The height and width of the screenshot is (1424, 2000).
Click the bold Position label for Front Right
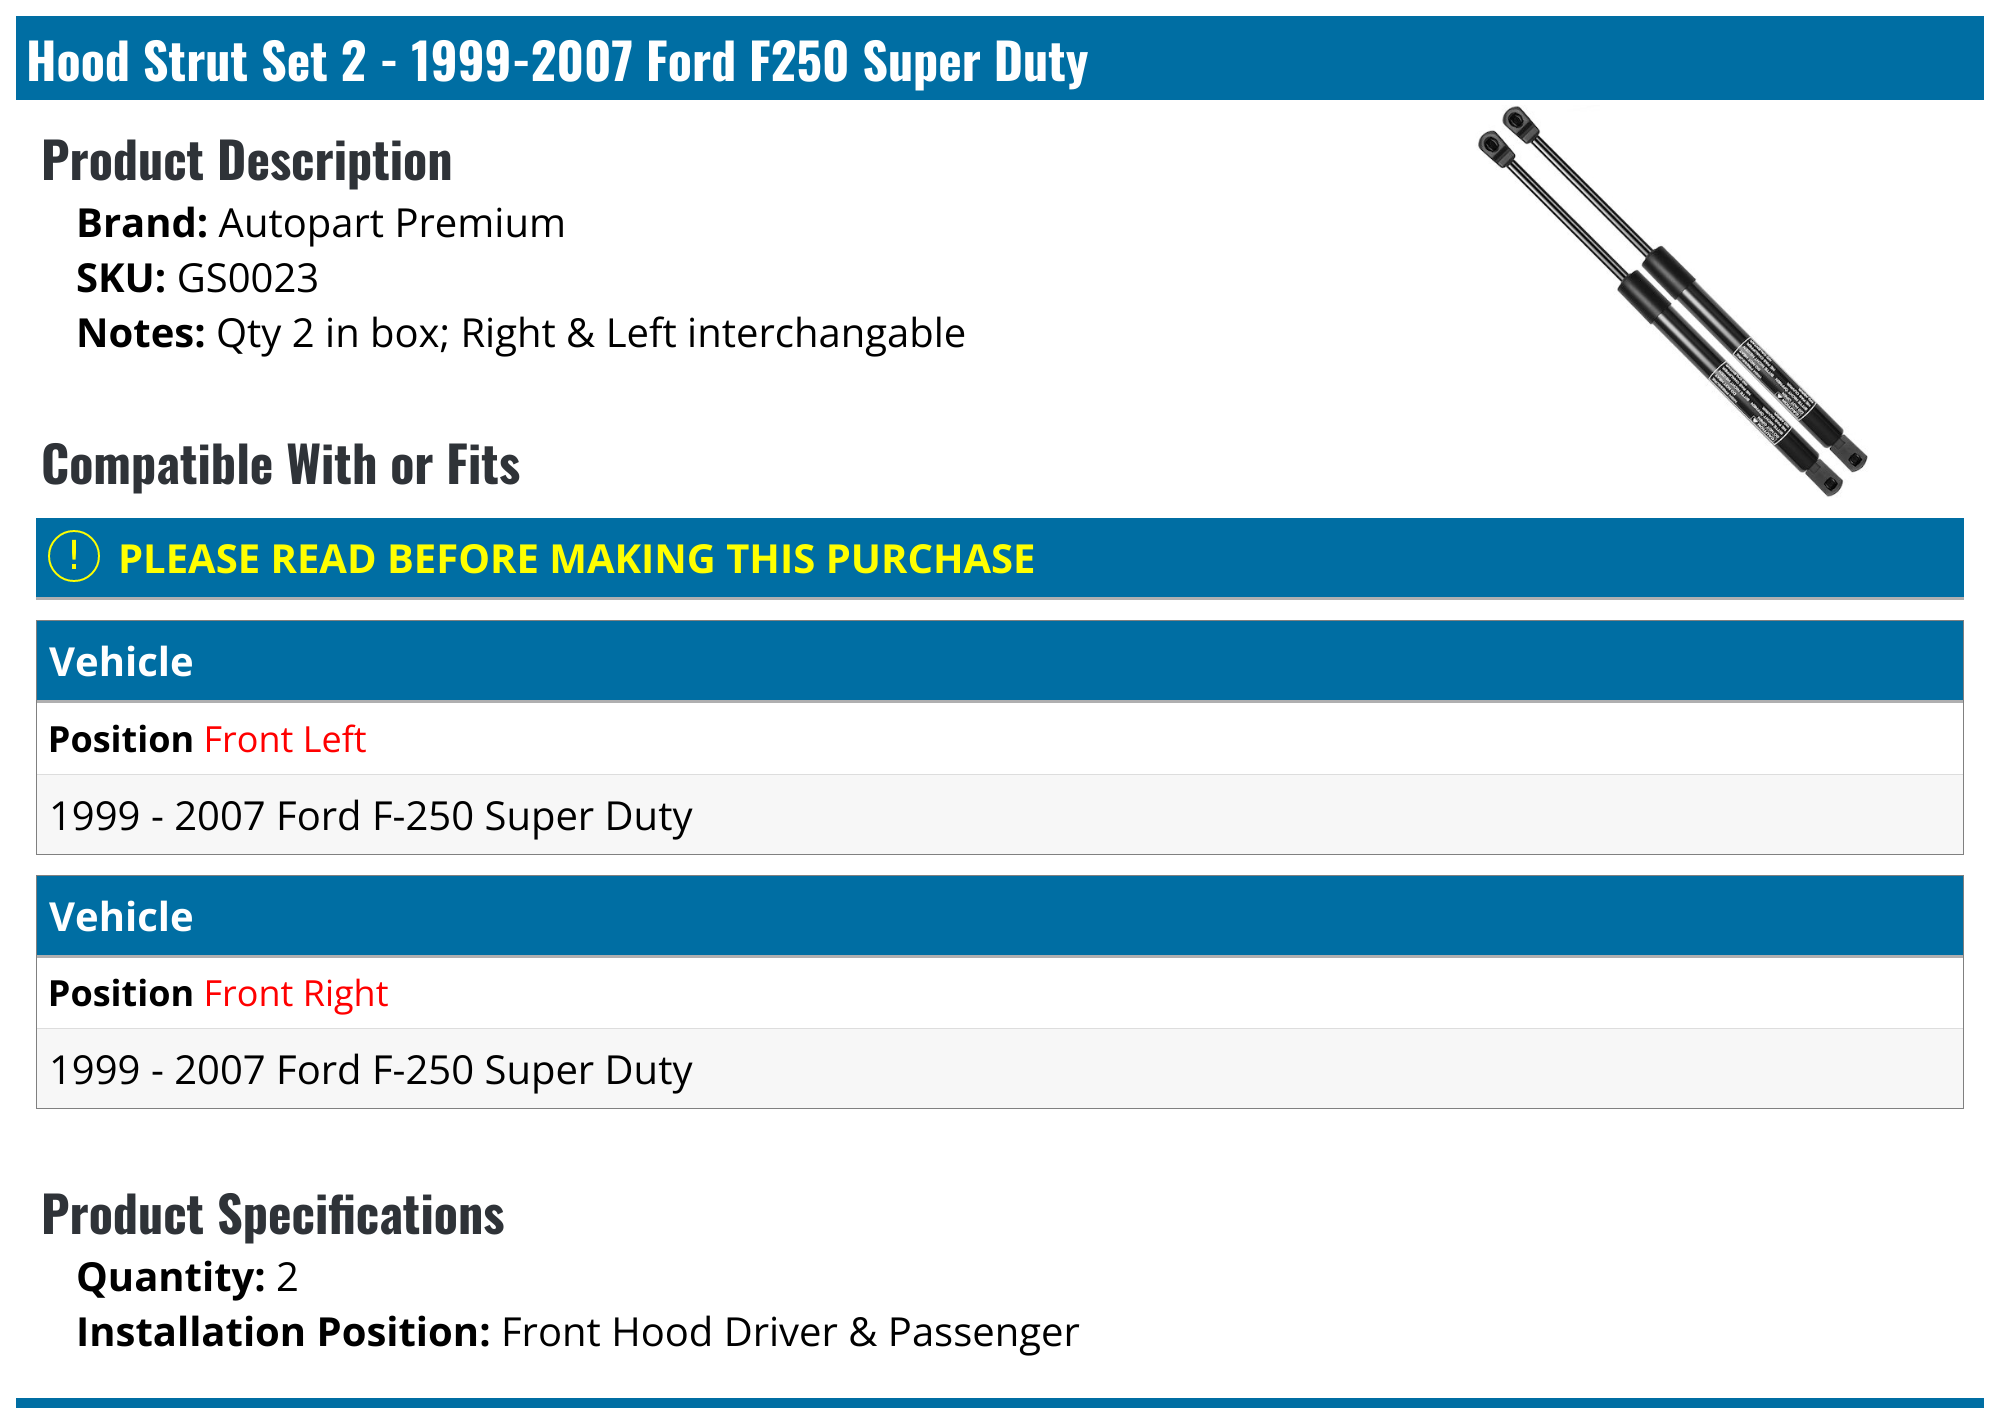click(x=120, y=994)
